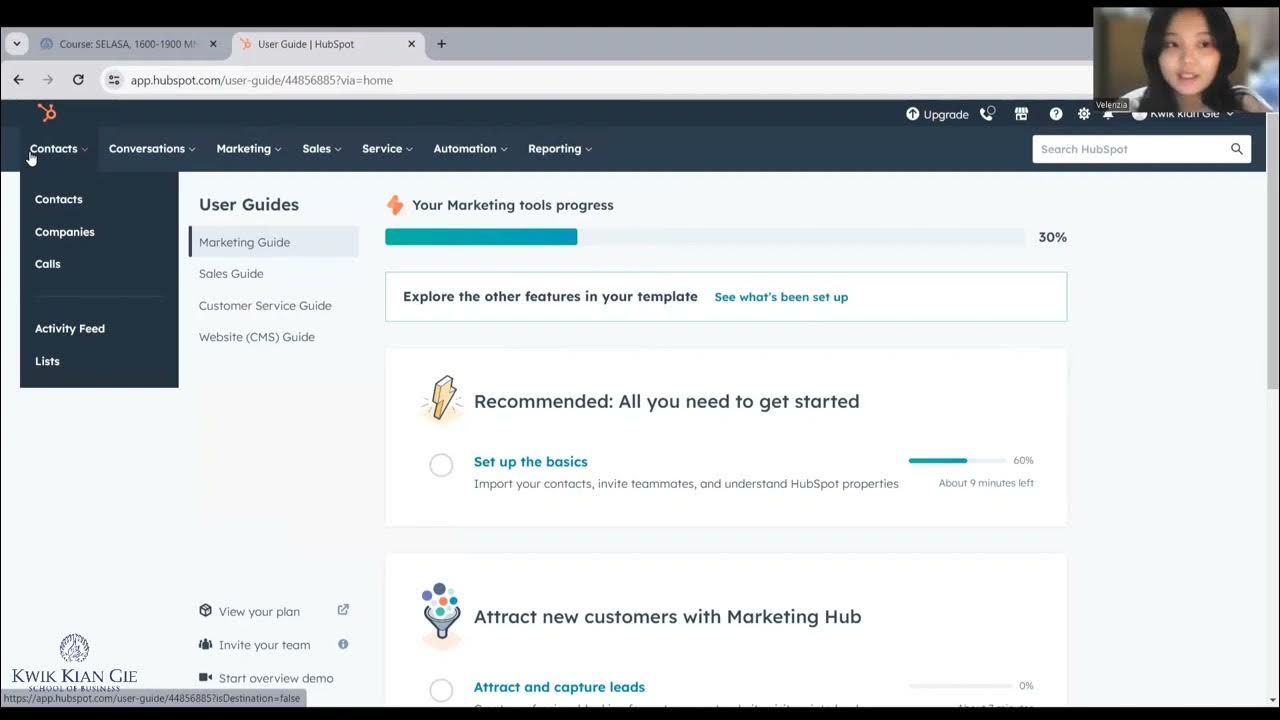
Task: Close the Course SELASA tab
Action: 213,44
